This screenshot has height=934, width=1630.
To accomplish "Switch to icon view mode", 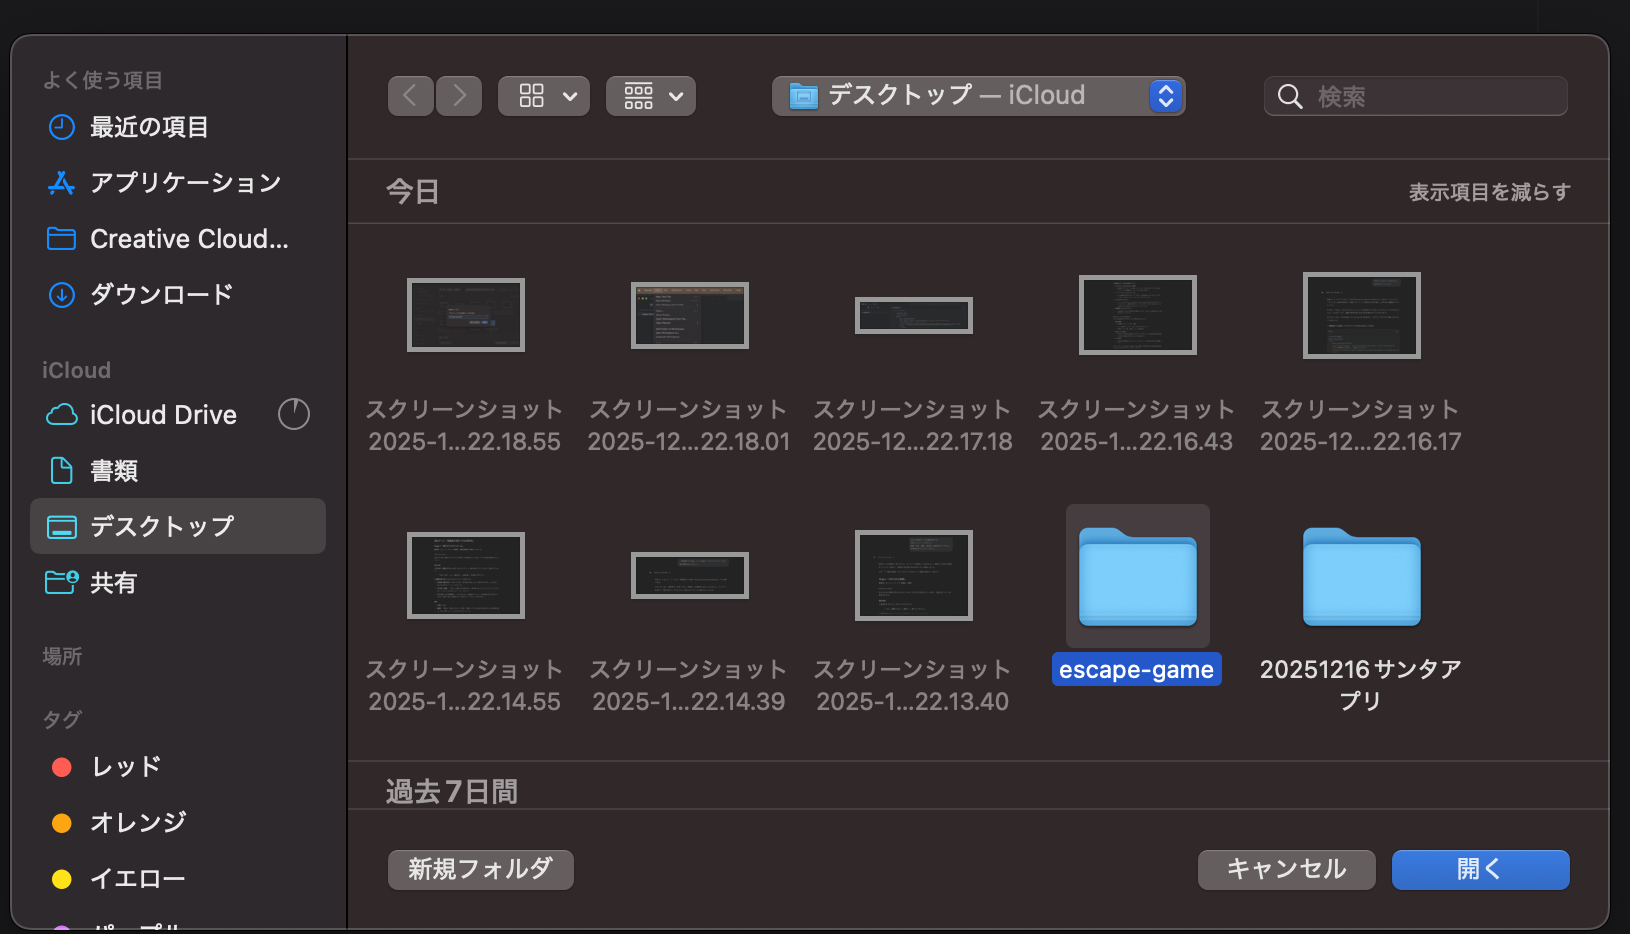I will 533,95.
